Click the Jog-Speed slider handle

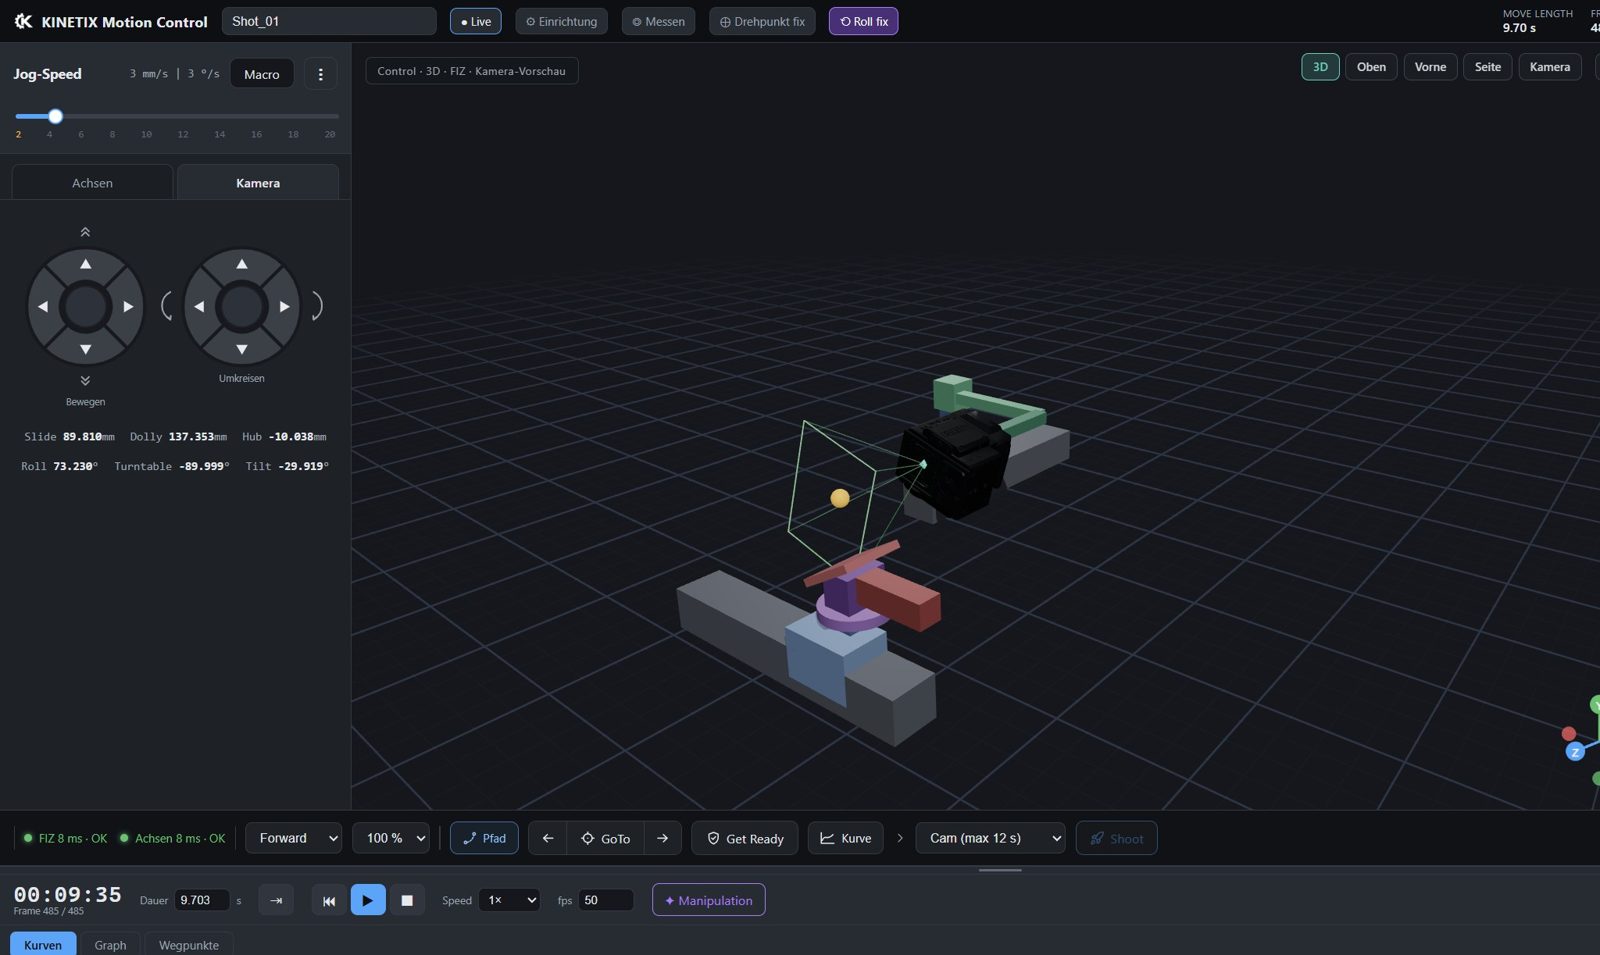pos(56,116)
